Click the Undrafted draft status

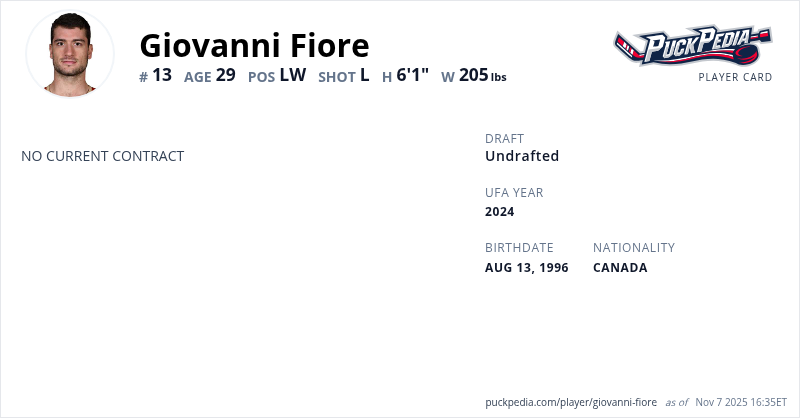point(522,156)
